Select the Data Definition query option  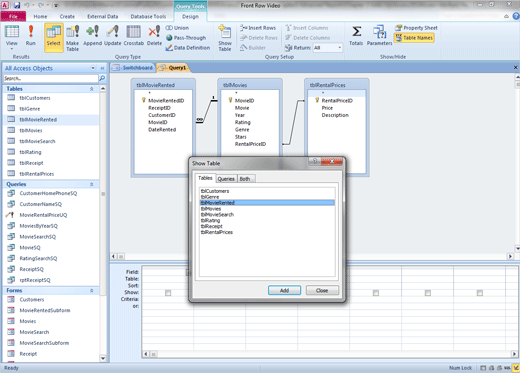click(188, 48)
